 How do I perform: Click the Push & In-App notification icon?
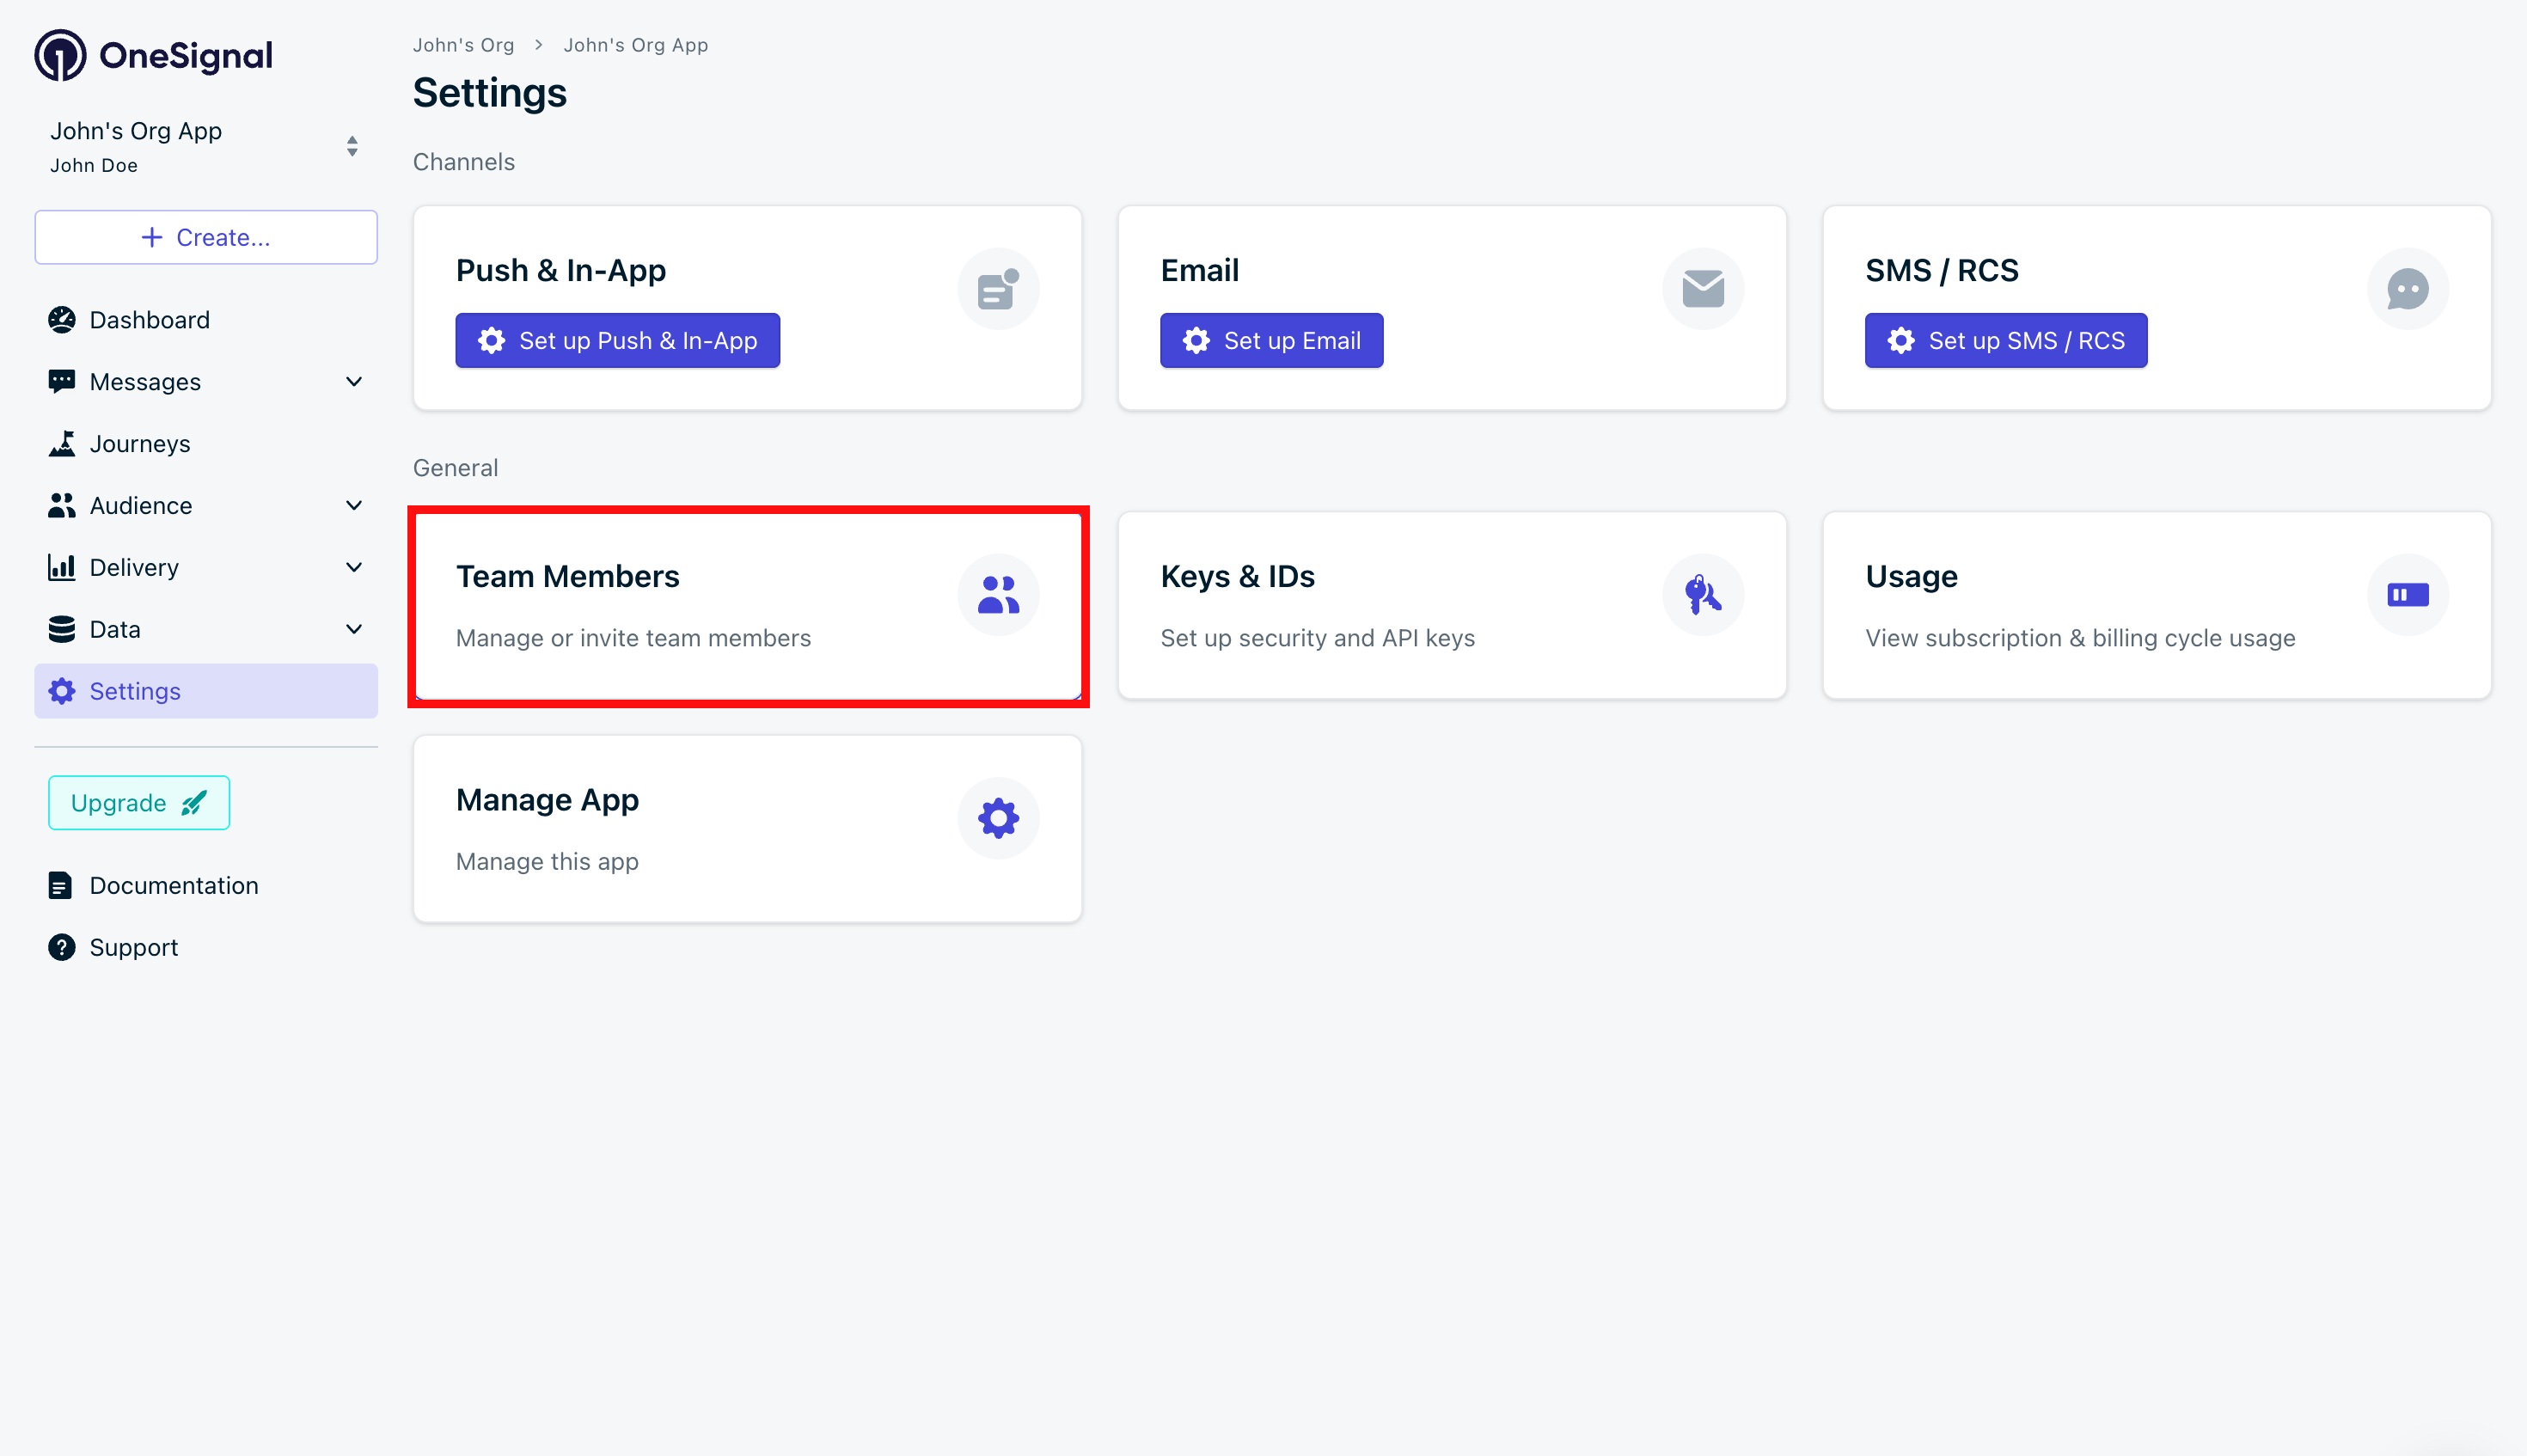point(997,289)
